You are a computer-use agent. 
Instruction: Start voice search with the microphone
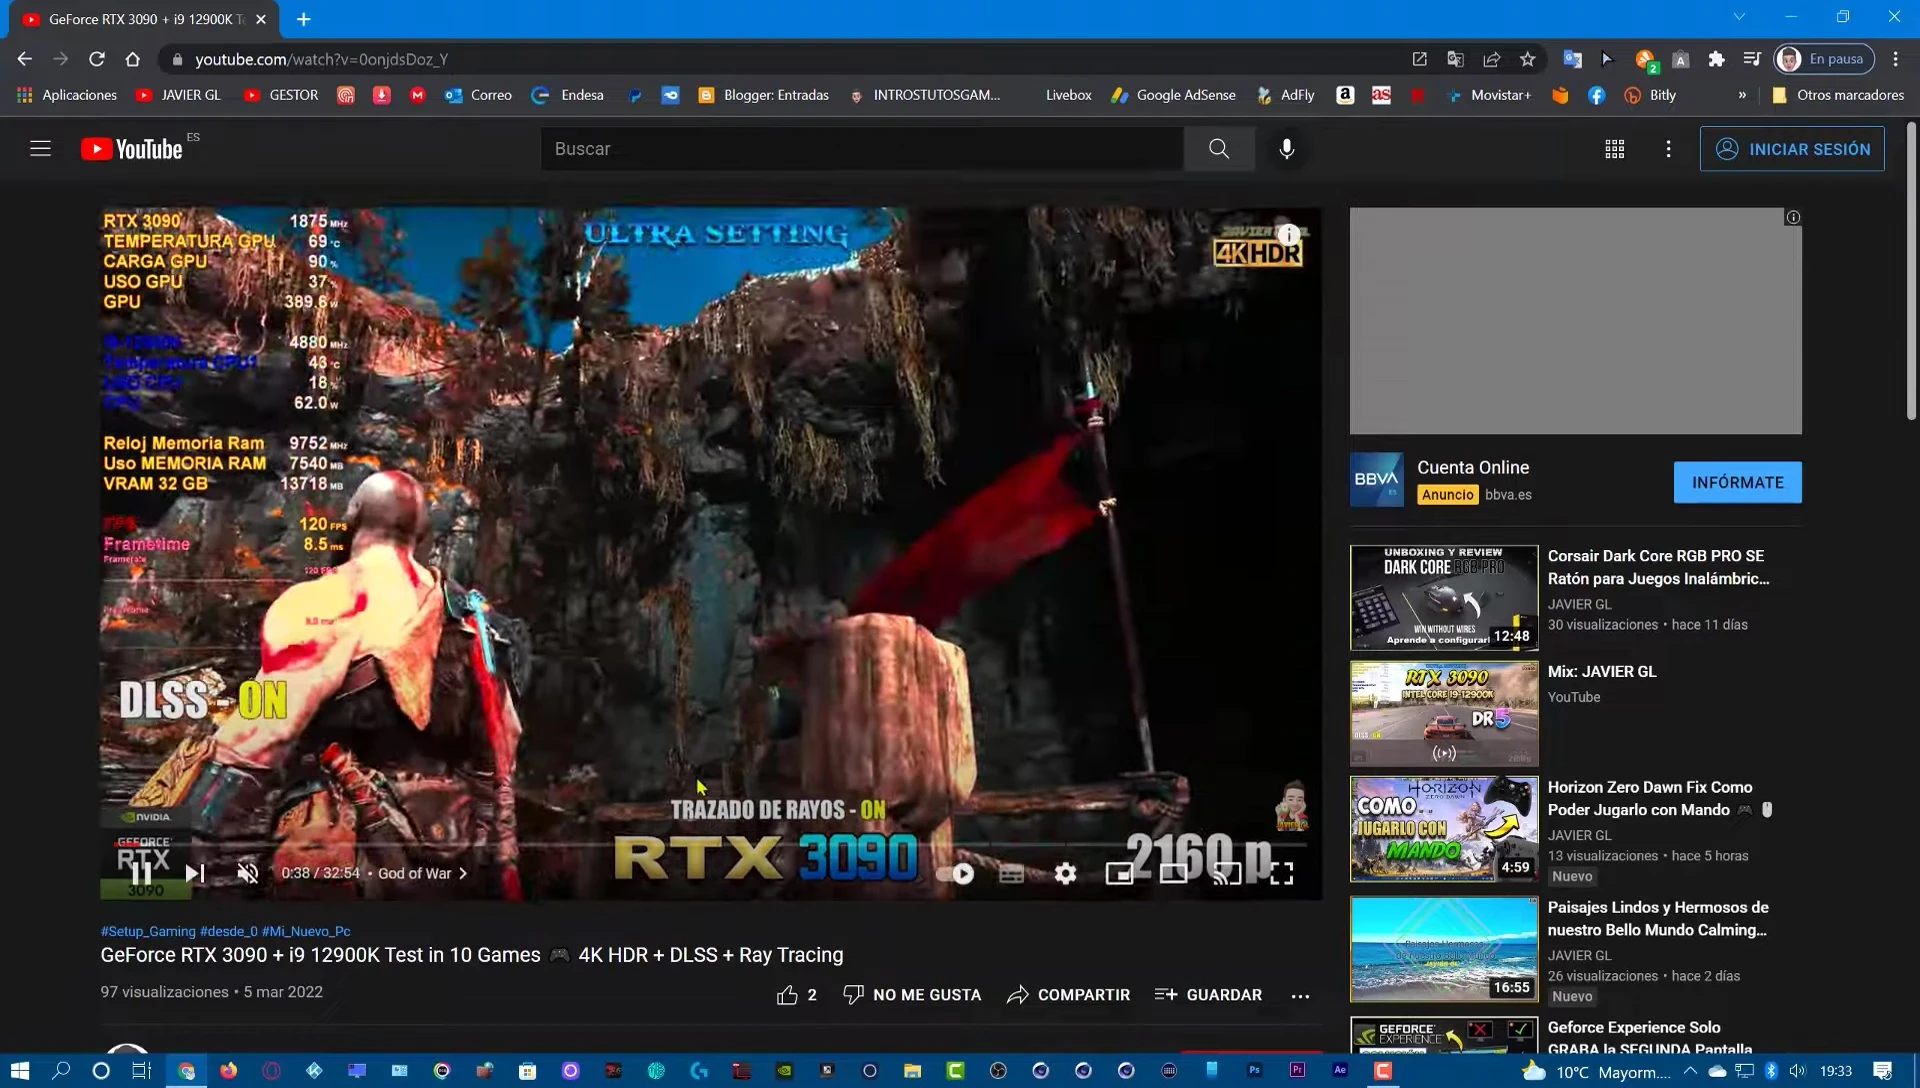tap(1287, 149)
